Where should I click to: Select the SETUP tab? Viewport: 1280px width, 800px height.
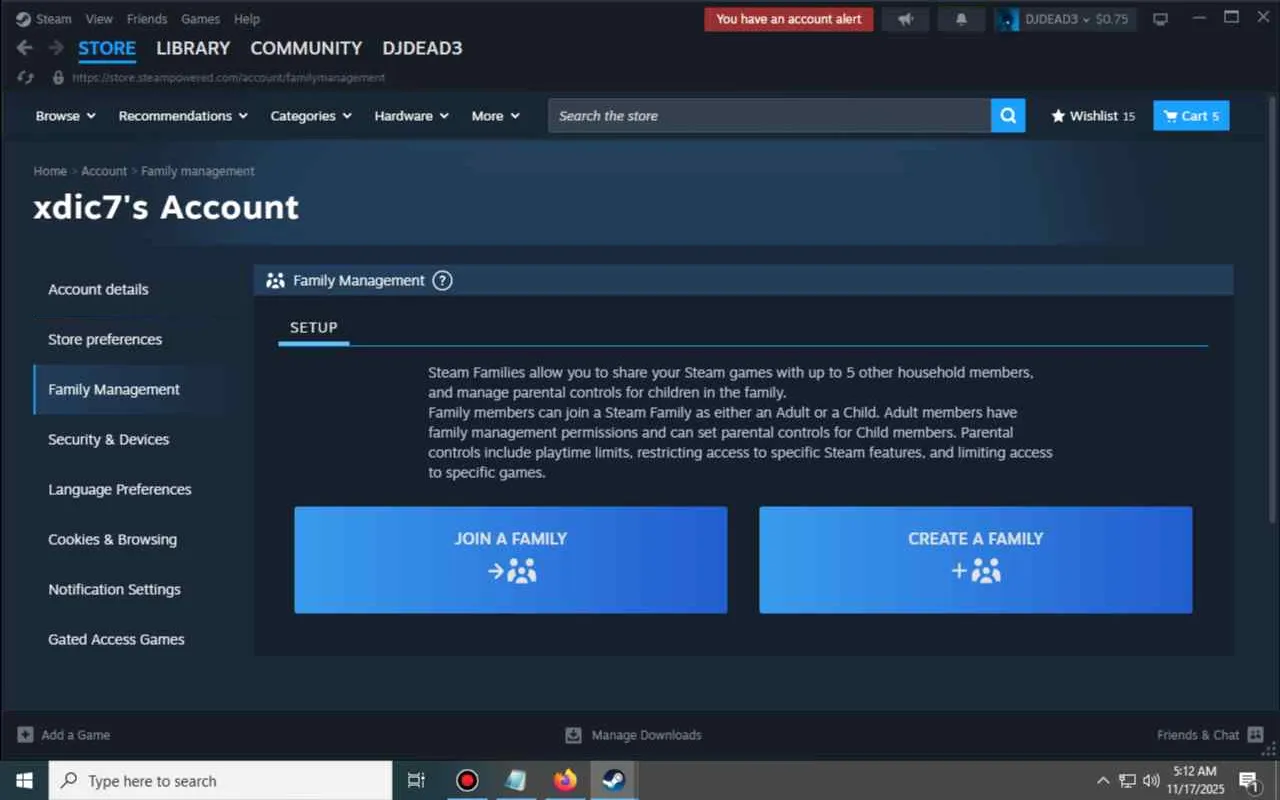(x=314, y=328)
